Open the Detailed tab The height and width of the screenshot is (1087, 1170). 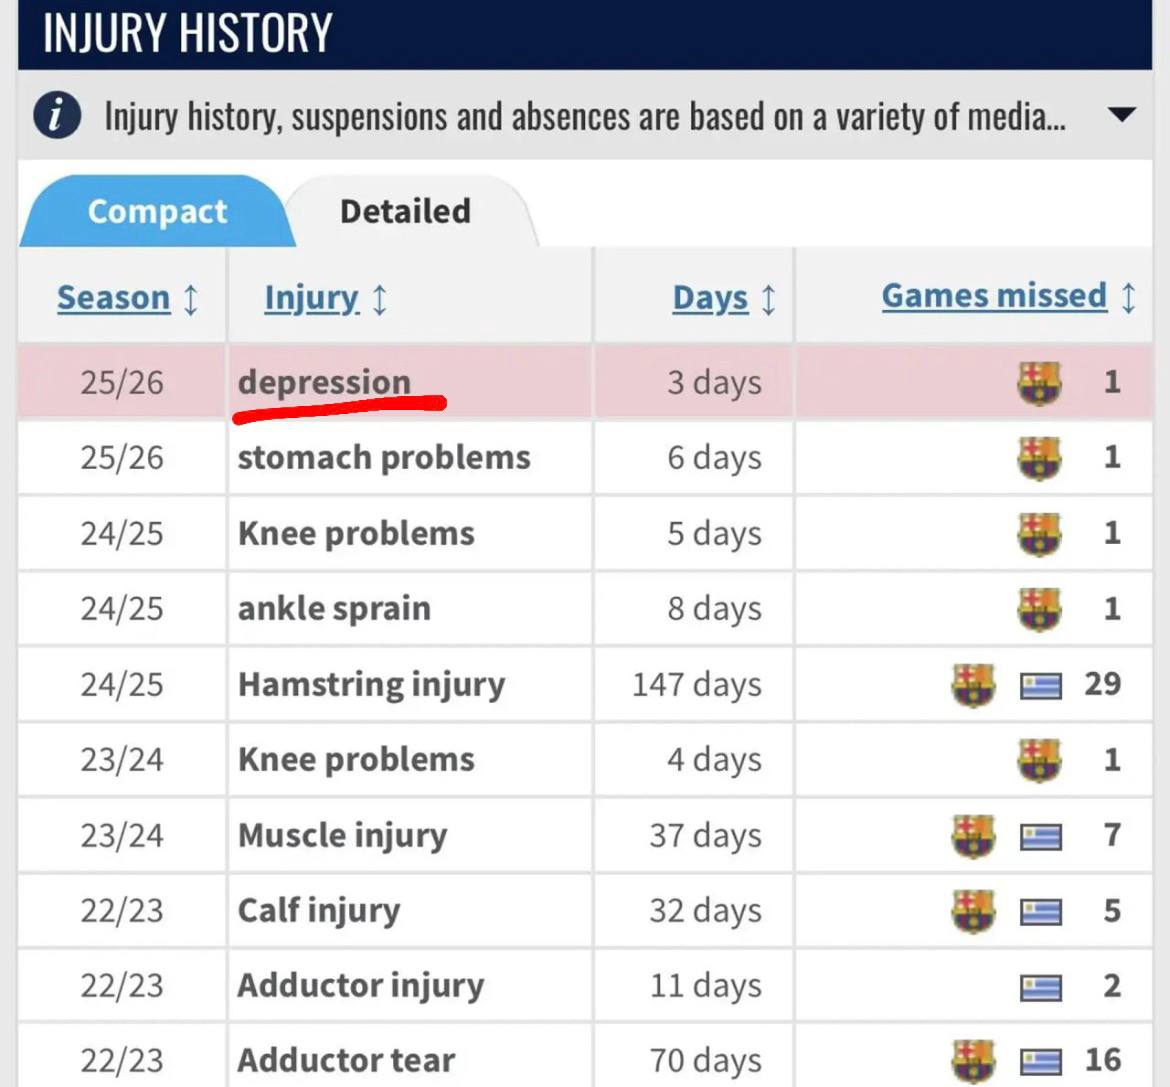pyautogui.click(x=405, y=211)
